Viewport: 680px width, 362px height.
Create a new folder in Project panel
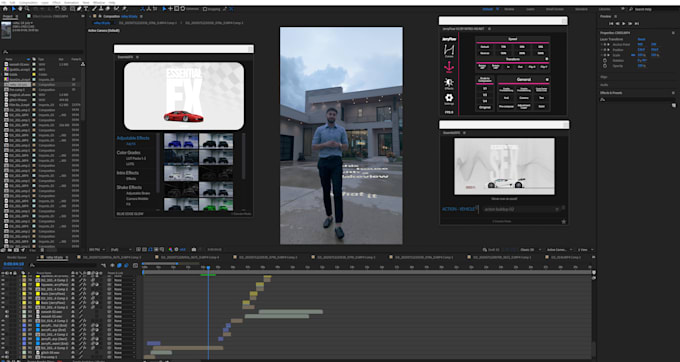pos(10,250)
